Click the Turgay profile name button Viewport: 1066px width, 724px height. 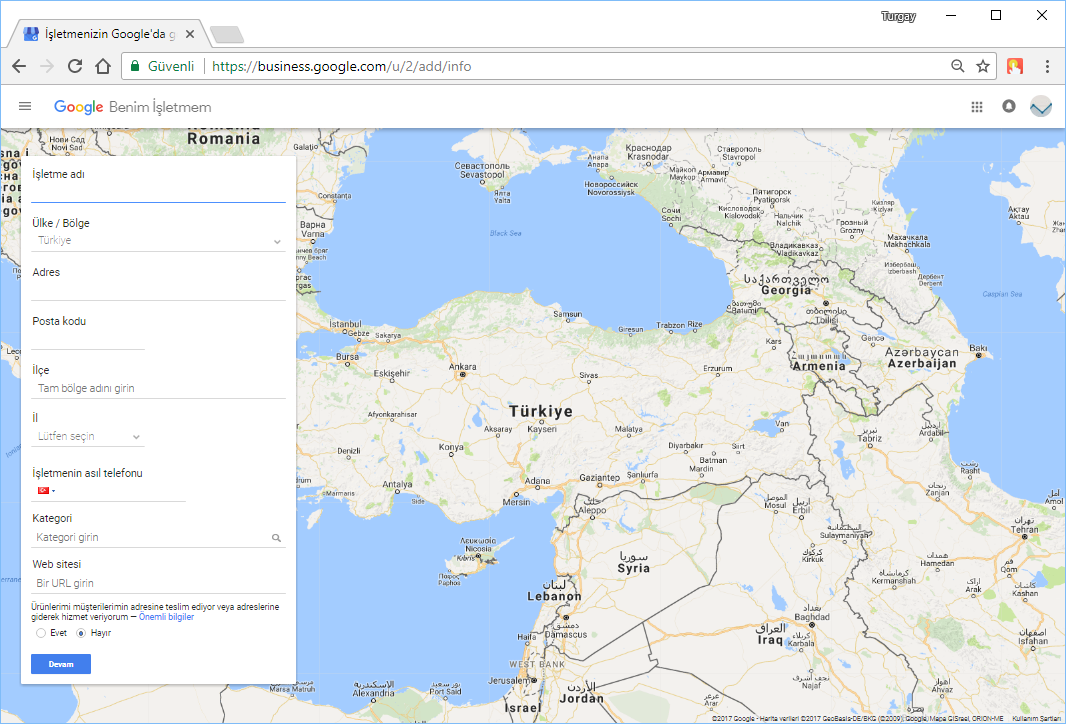(898, 16)
